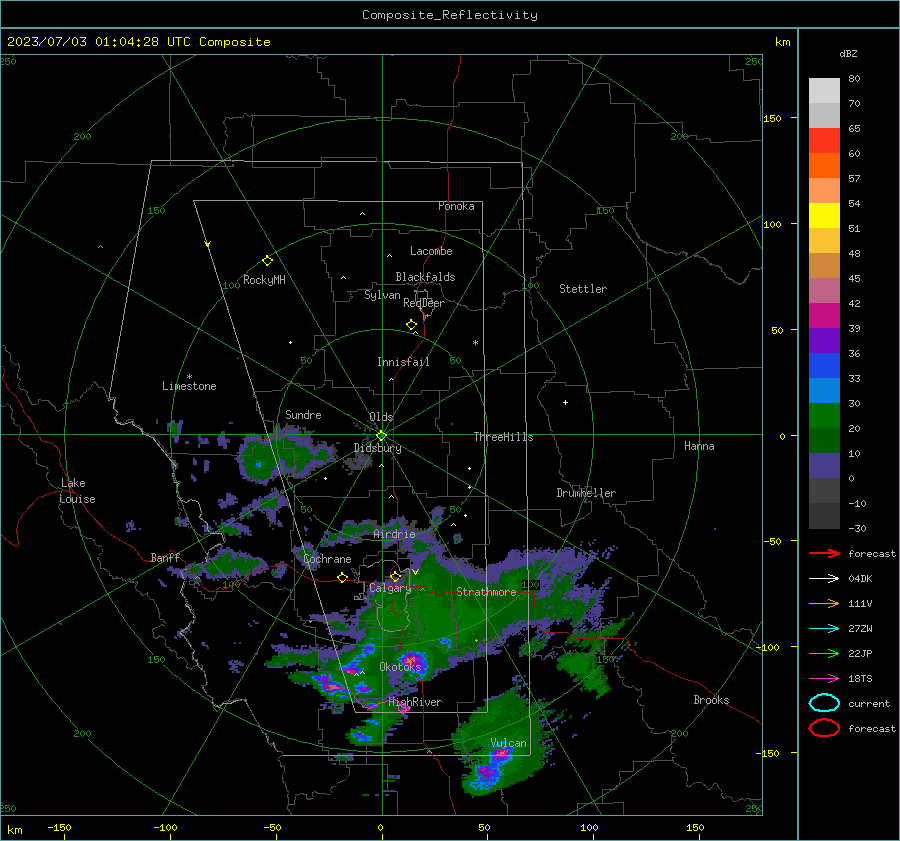Click the Calgary city label
This screenshot has width=900, height=841.
pos(390,588)
